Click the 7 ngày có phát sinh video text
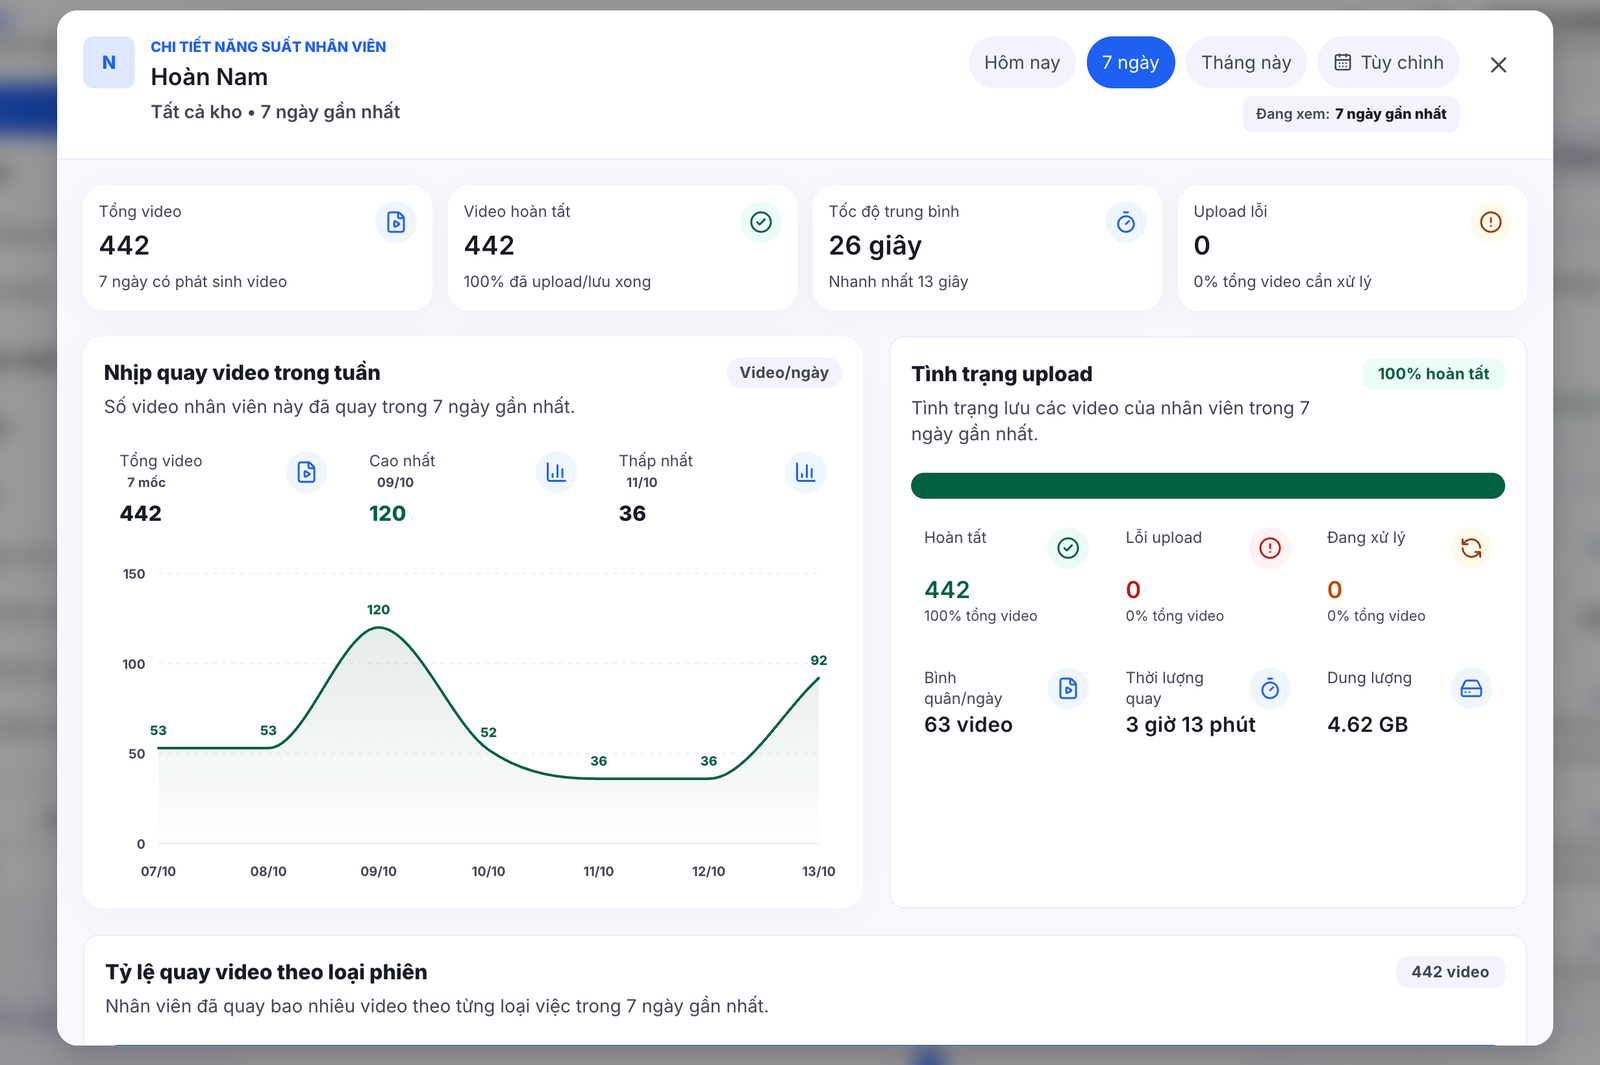This screenshot has width=1600, height=1065. (193, 282)
